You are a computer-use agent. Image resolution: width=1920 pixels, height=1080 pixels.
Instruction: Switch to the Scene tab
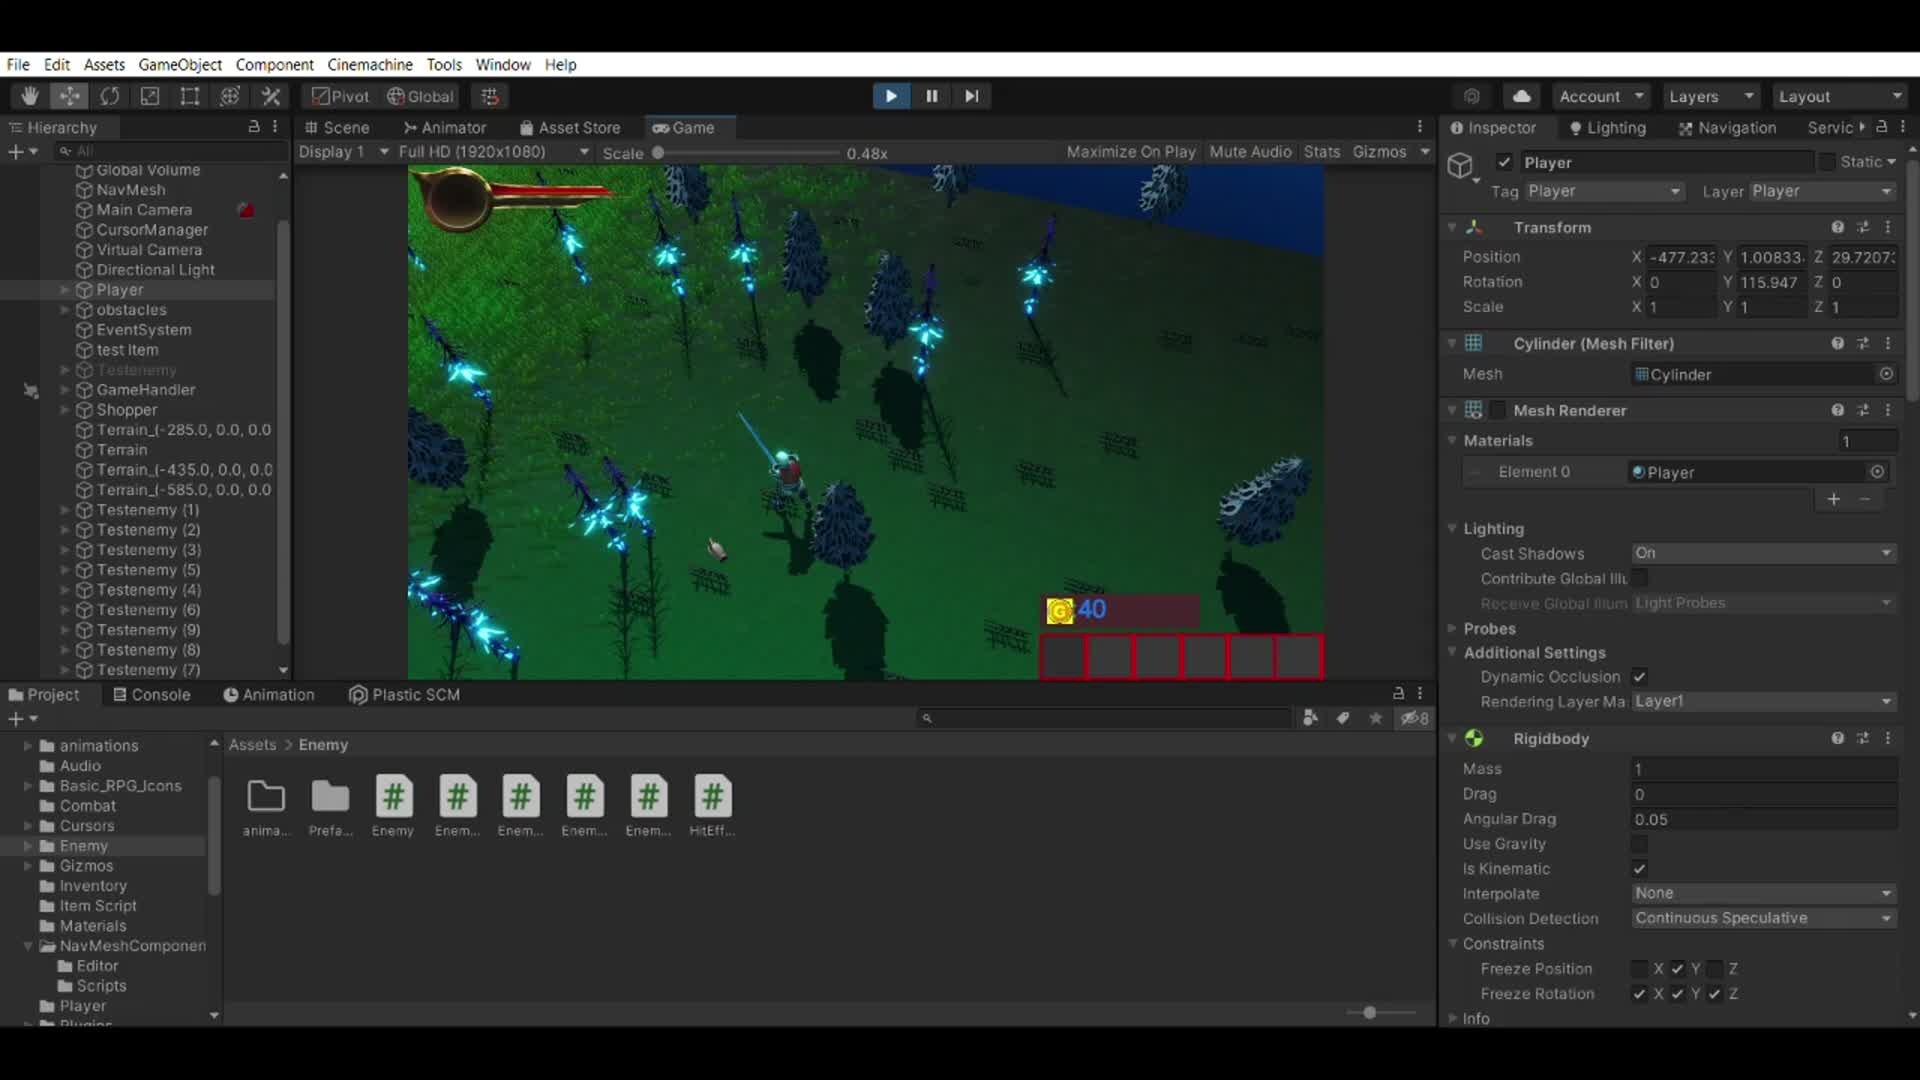pos(337,127)
